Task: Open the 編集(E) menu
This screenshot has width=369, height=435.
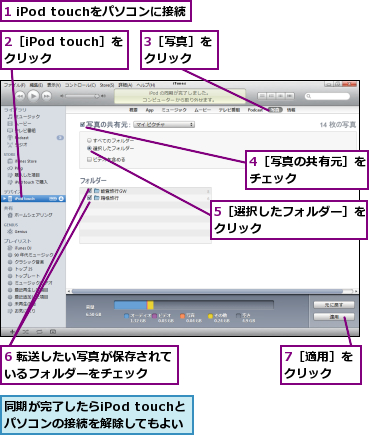Action: click(36, 85)
